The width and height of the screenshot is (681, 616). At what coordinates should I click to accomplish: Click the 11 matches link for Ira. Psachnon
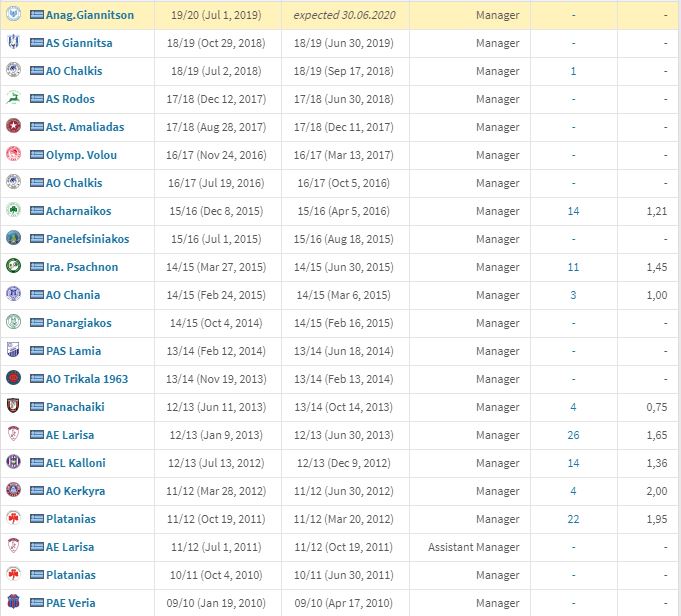[x=573, y=267]
